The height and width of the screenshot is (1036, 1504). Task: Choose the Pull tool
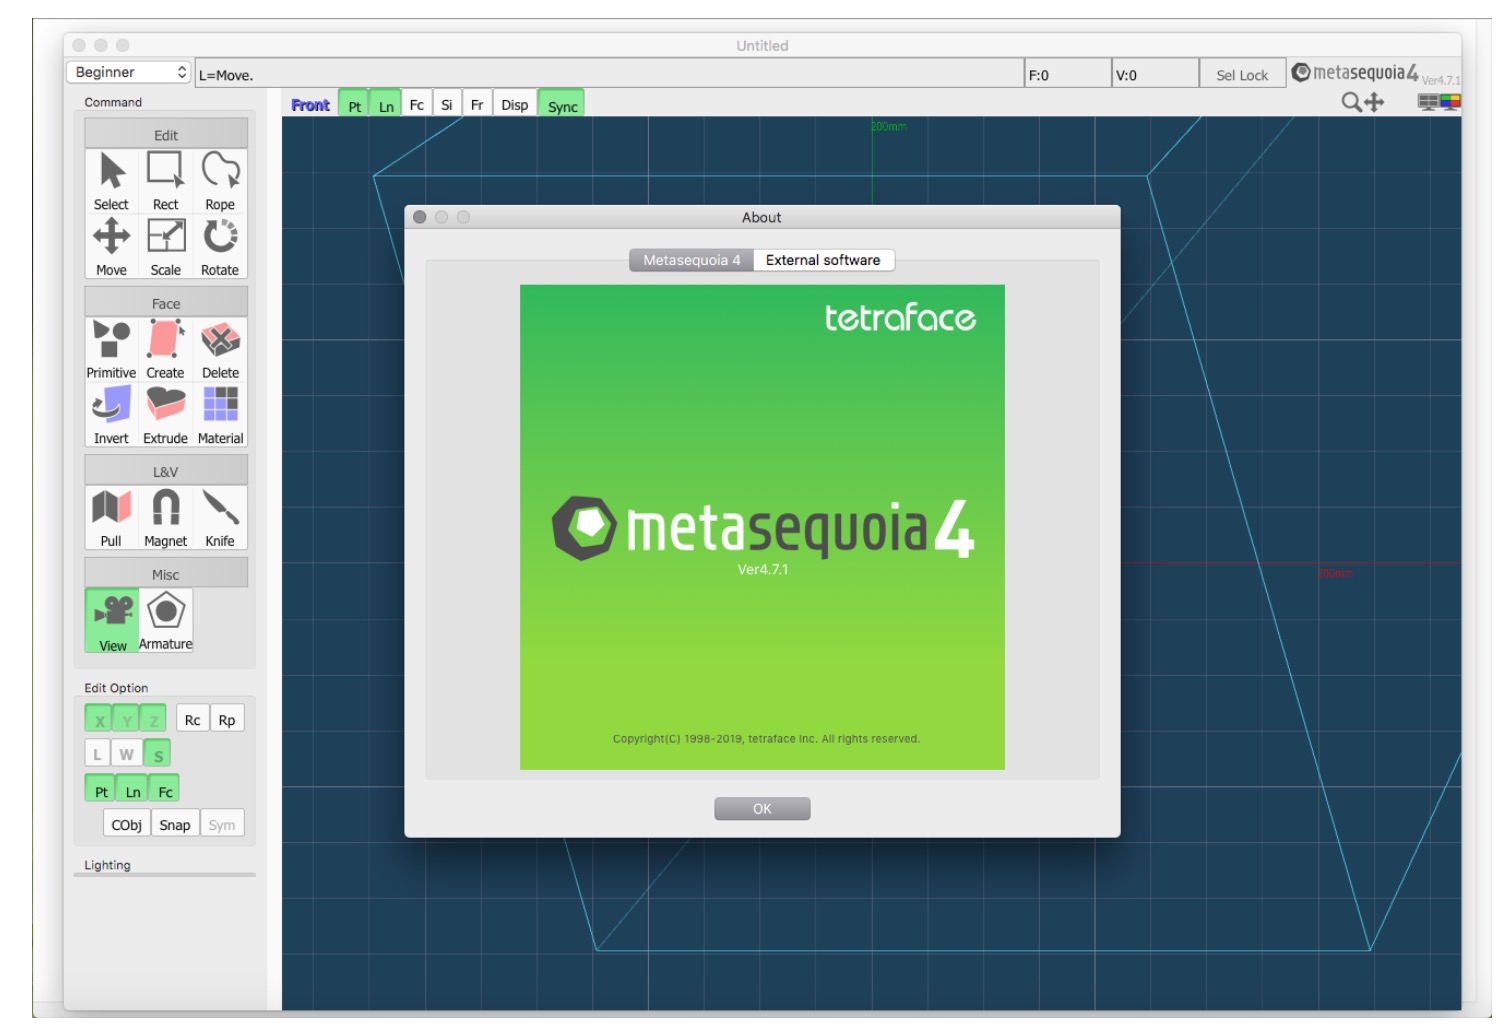111,518
